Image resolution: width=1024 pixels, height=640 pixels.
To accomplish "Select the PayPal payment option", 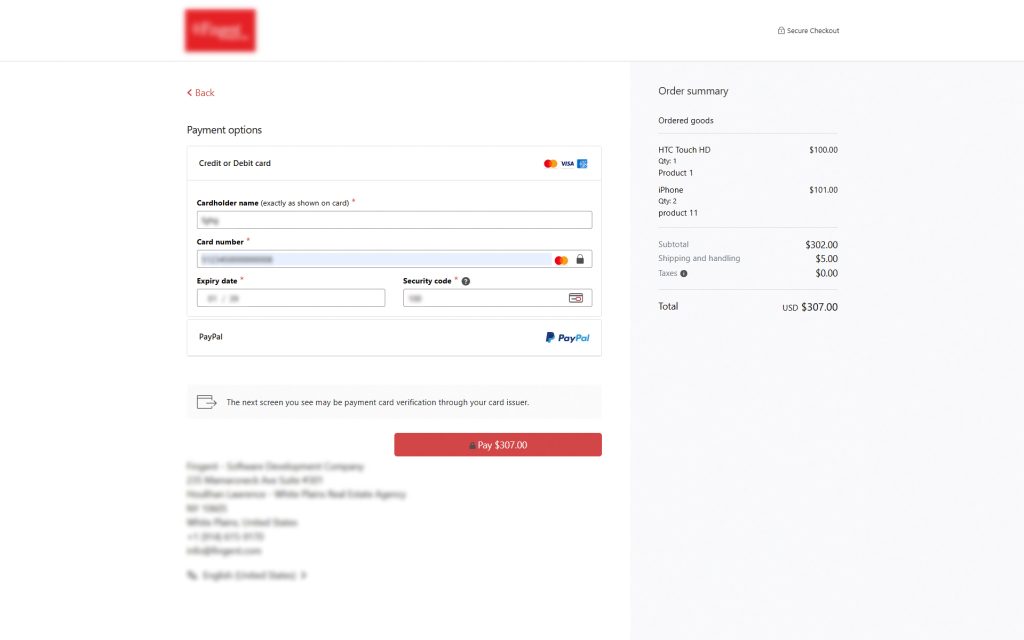I will 210,337.
